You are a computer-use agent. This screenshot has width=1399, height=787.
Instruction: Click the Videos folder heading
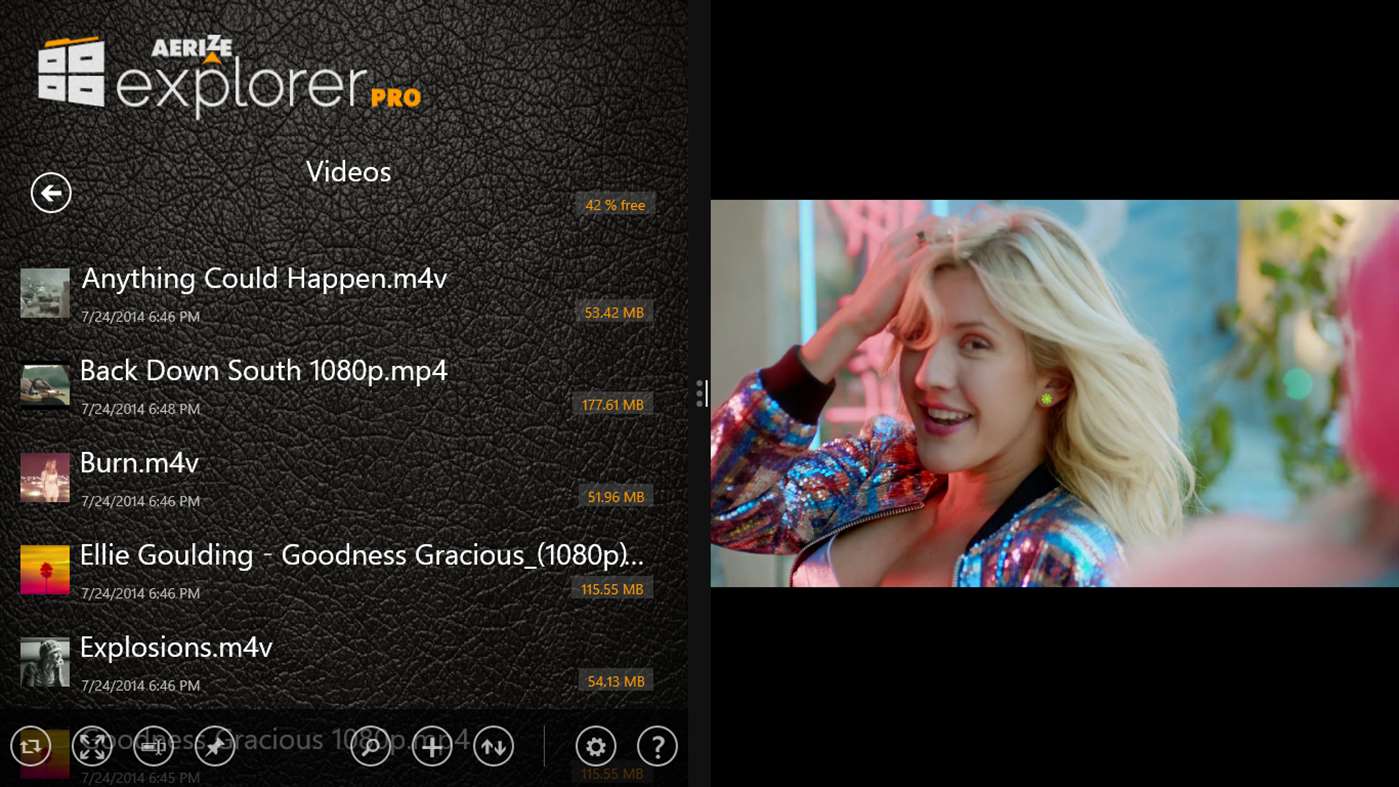tap(348, 172)
